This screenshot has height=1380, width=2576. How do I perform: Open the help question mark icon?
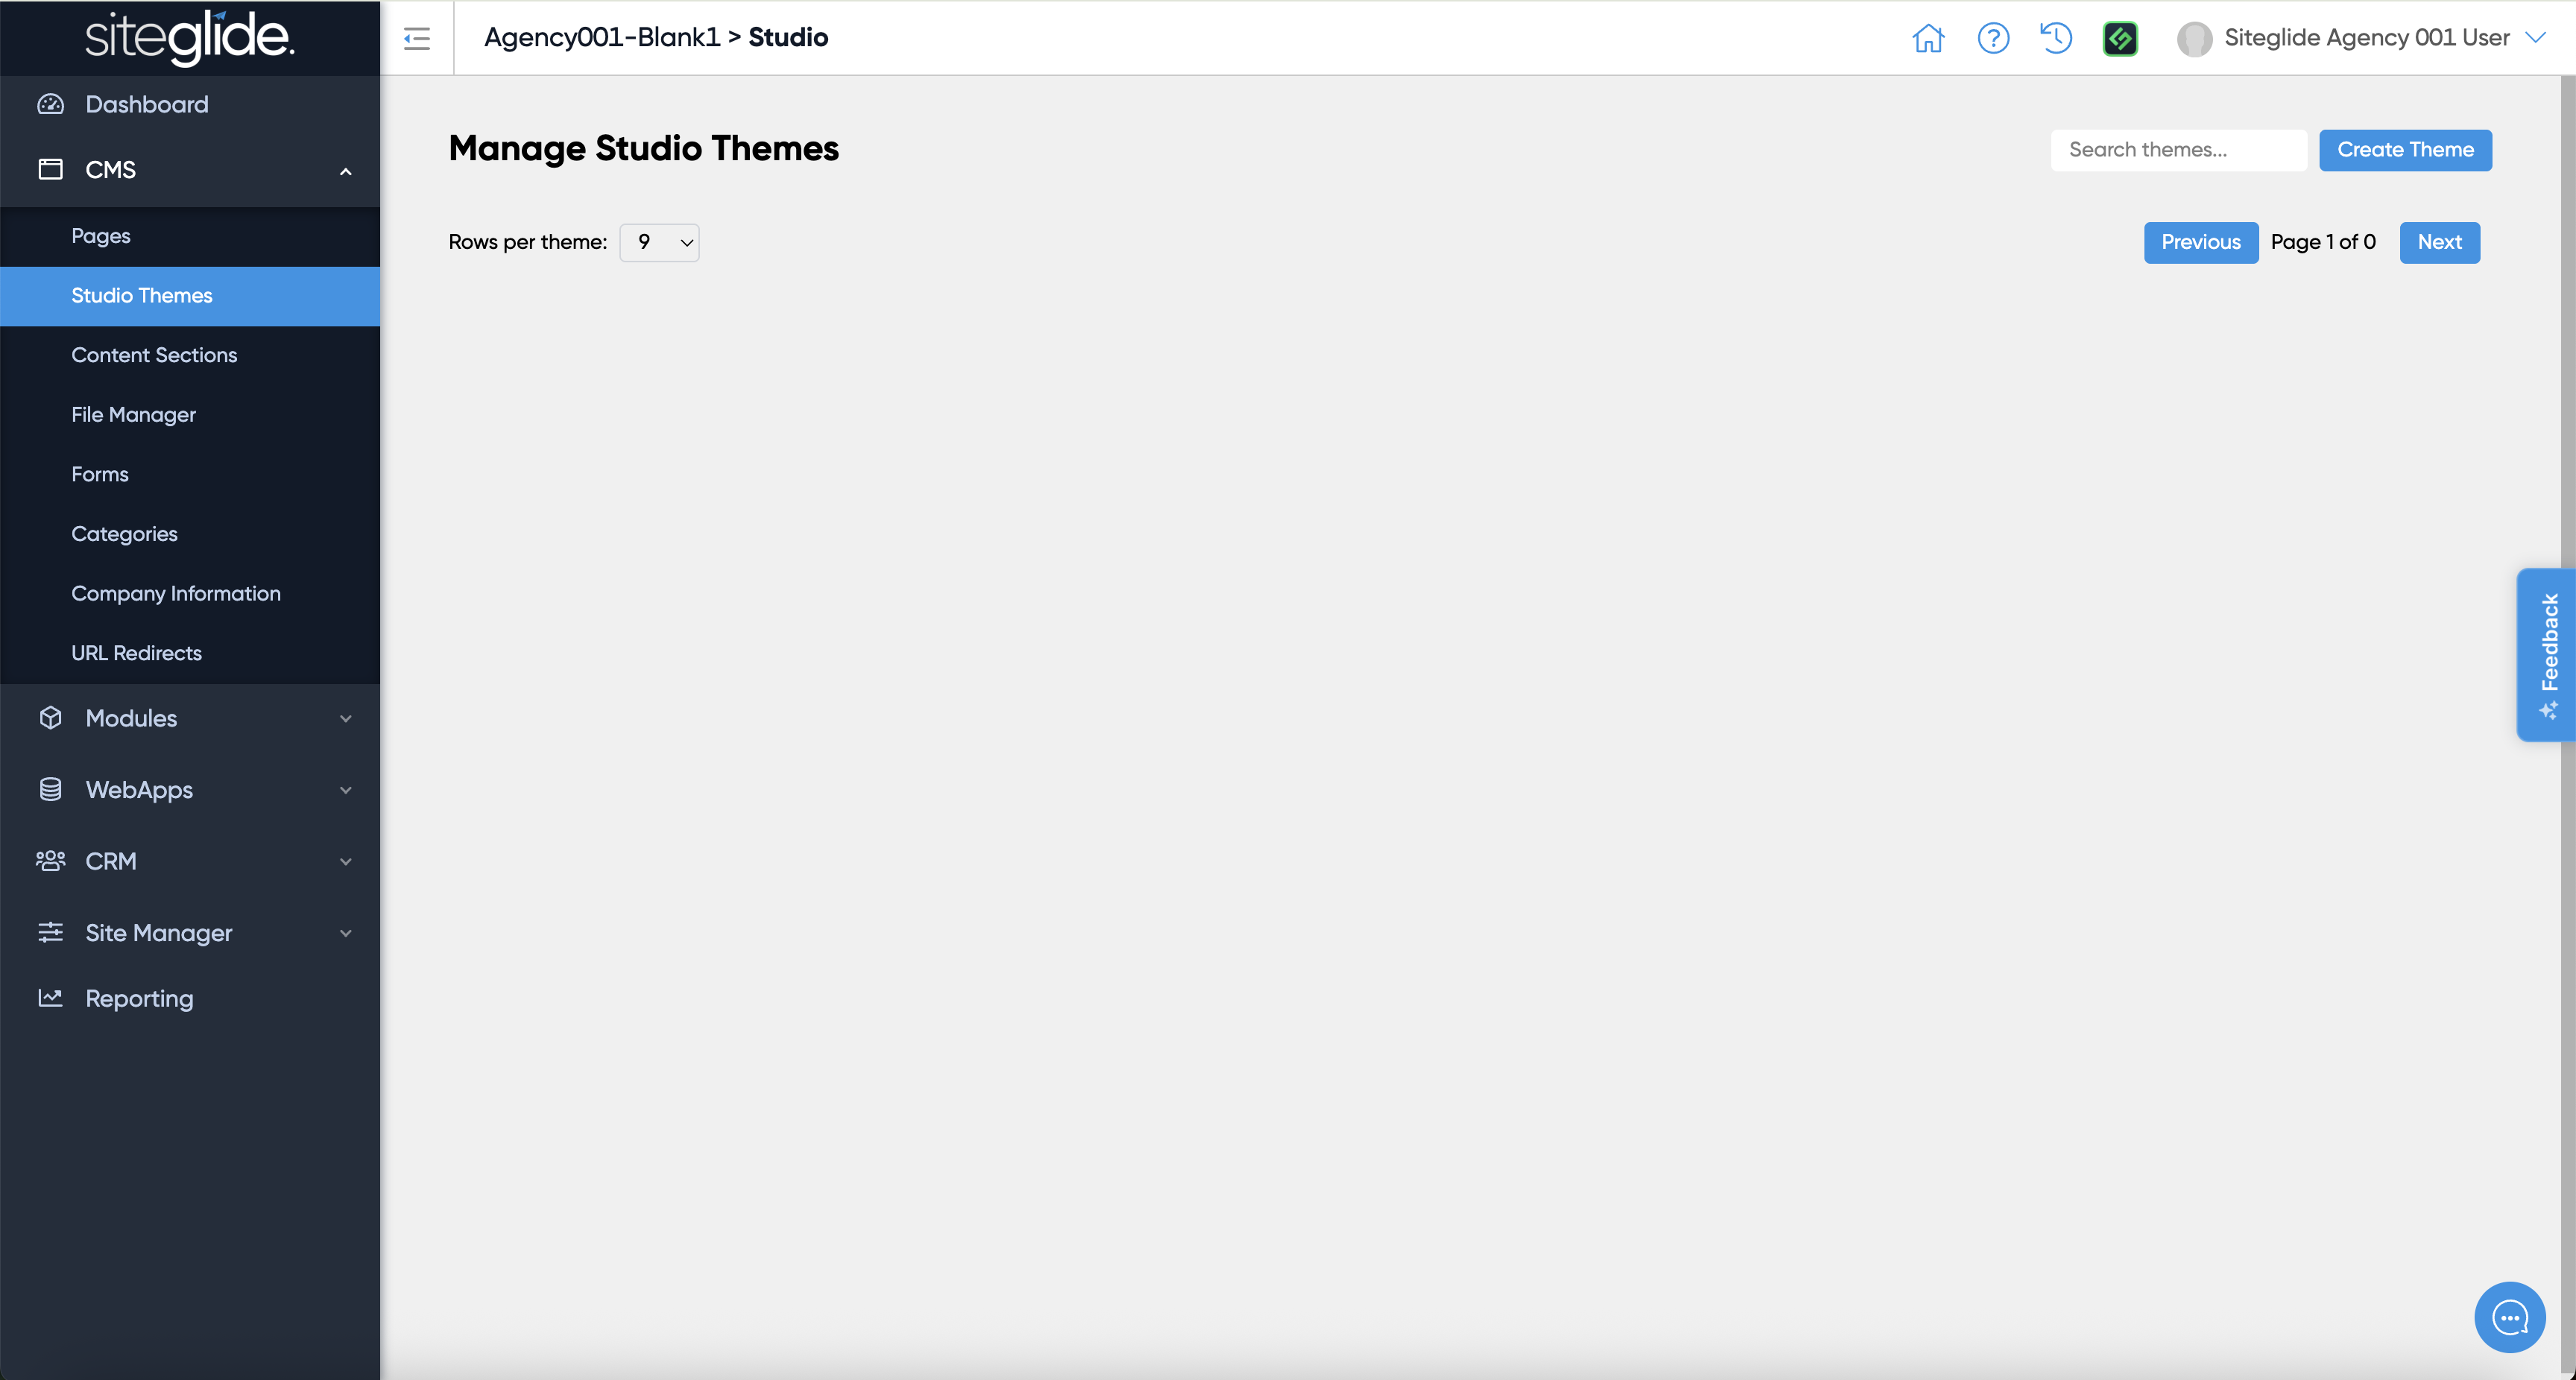point(1993,38)
